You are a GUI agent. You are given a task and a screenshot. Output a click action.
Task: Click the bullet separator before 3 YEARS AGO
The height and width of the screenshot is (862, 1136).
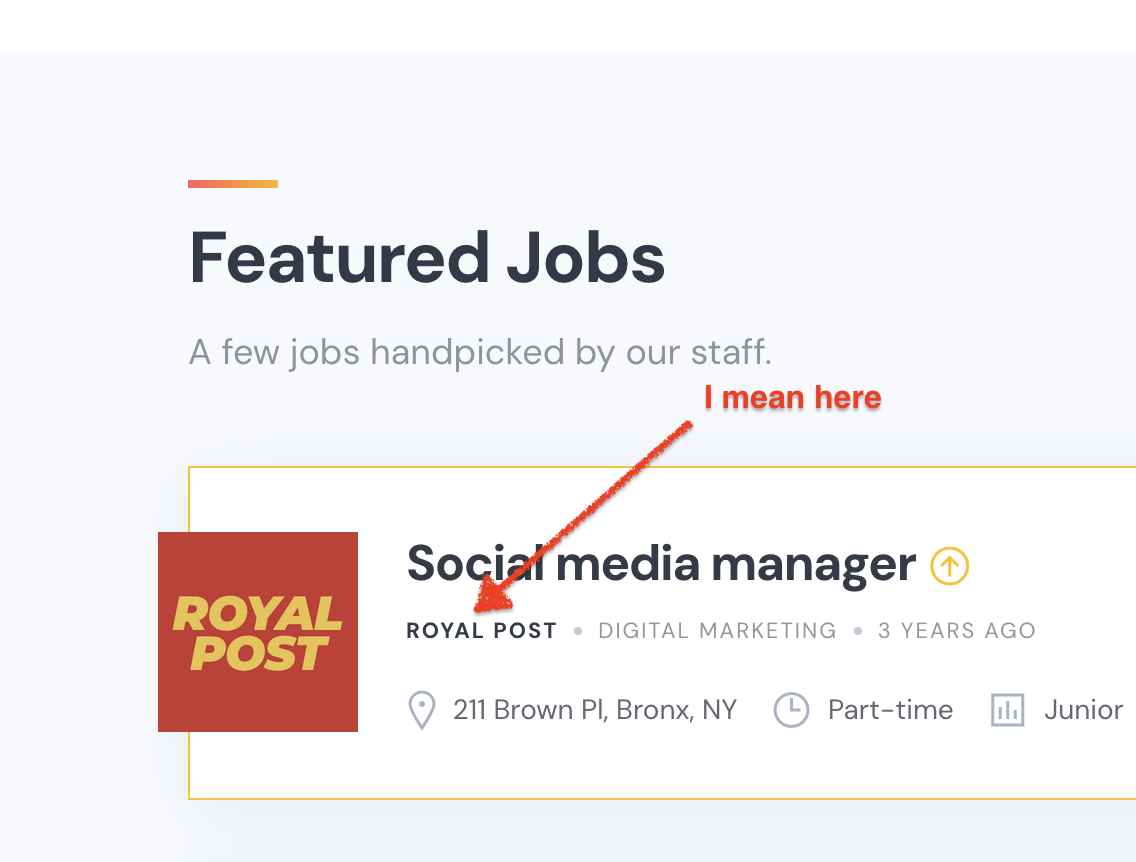(858, 631)
